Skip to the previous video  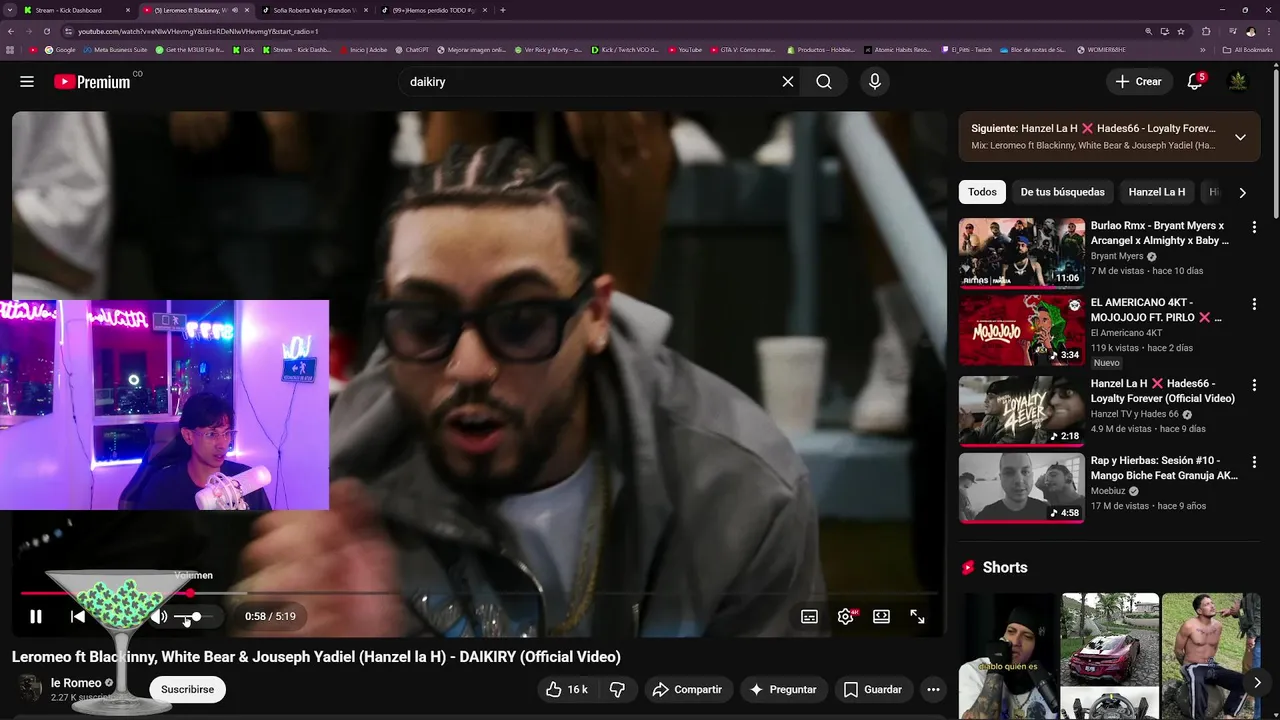[x=78, y=617]
